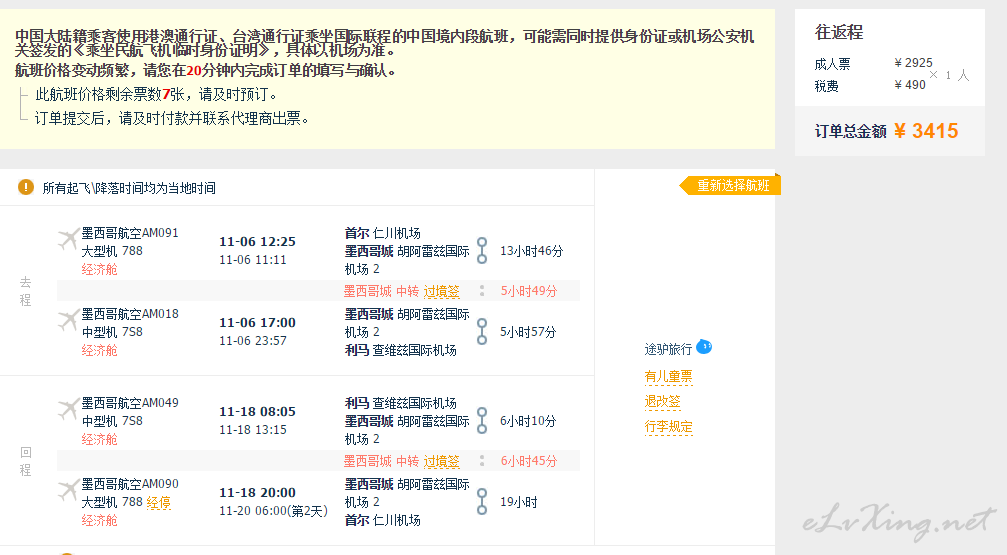This screenshot has height=555, width=1007.
Task: Click the 19小时 flight duration
Action: pos(518,502)
